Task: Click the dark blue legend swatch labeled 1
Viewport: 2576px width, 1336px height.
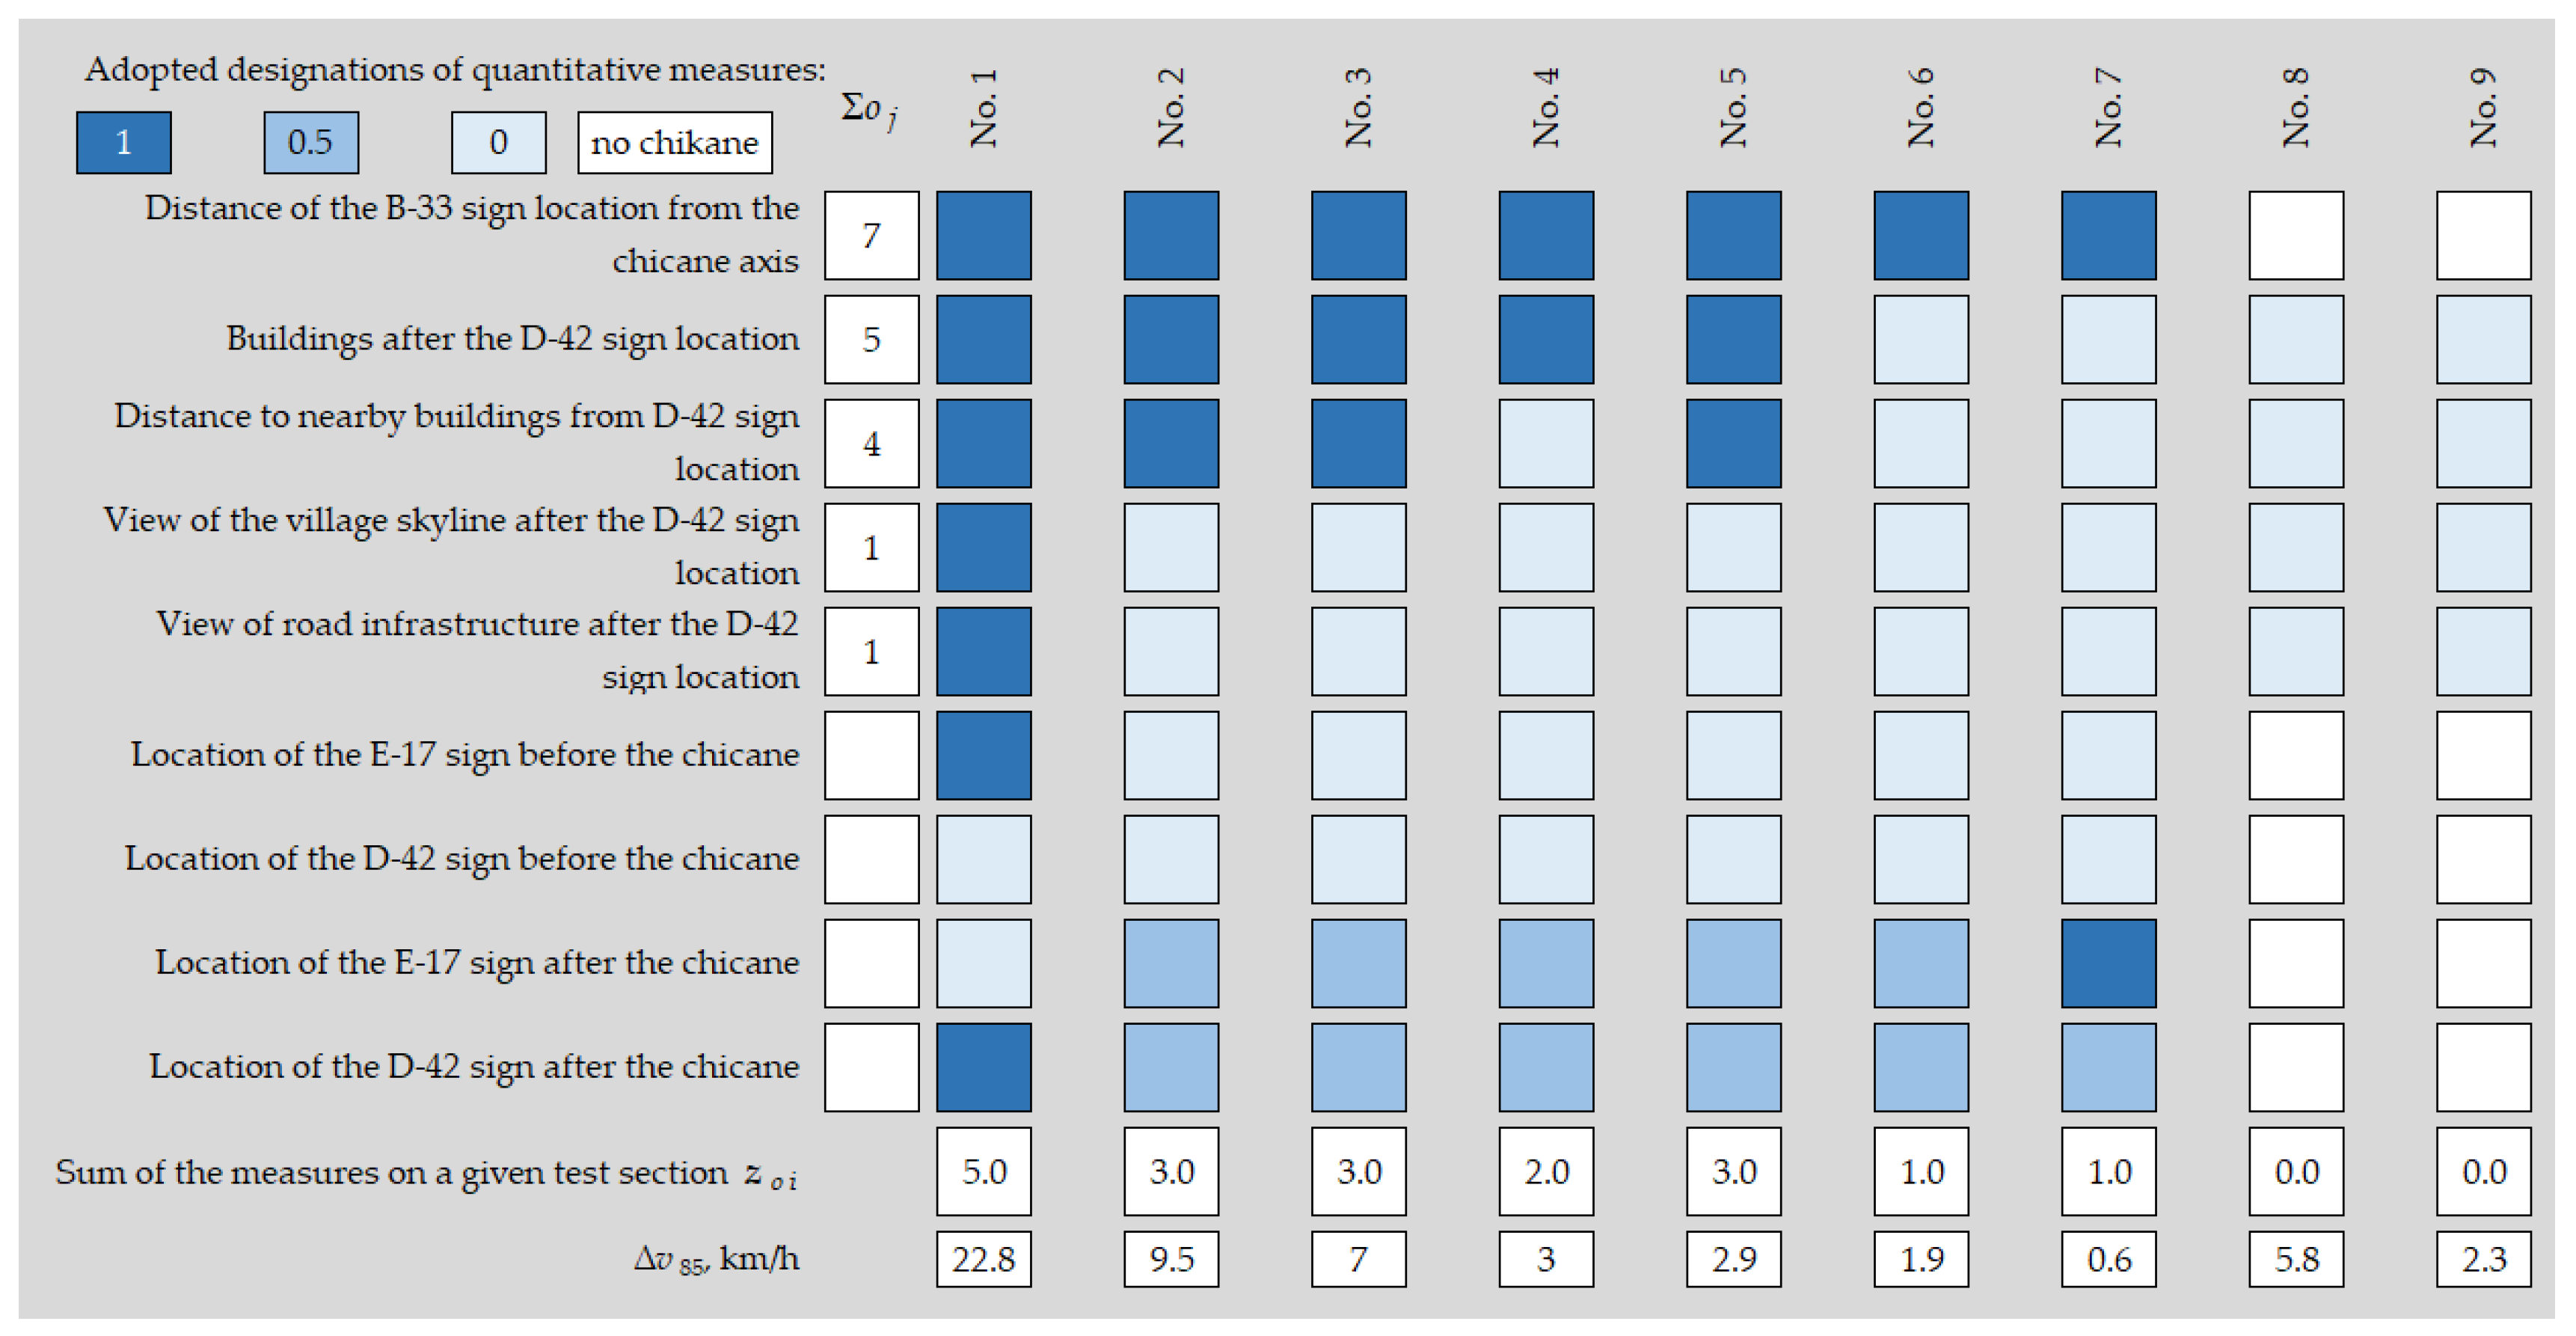Action: [x=123, y=142]
